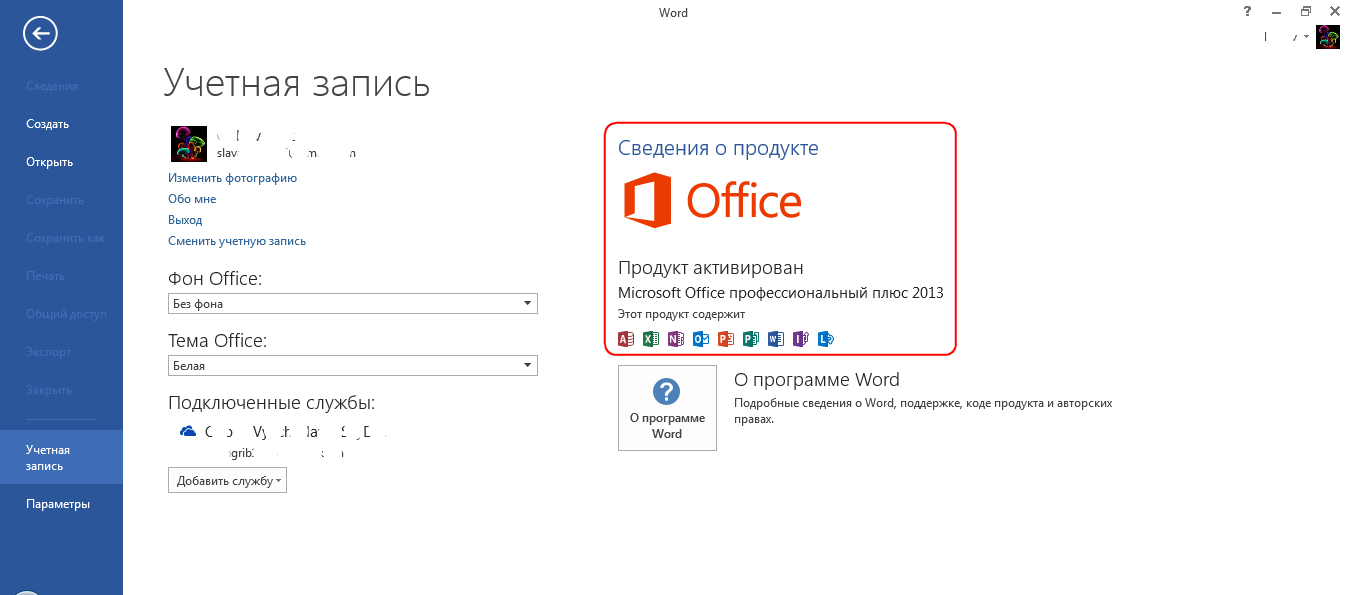Click the user avatar in top right corner
The height and width of the screenshot is (595, 1350).
(x=1328, y=37)
